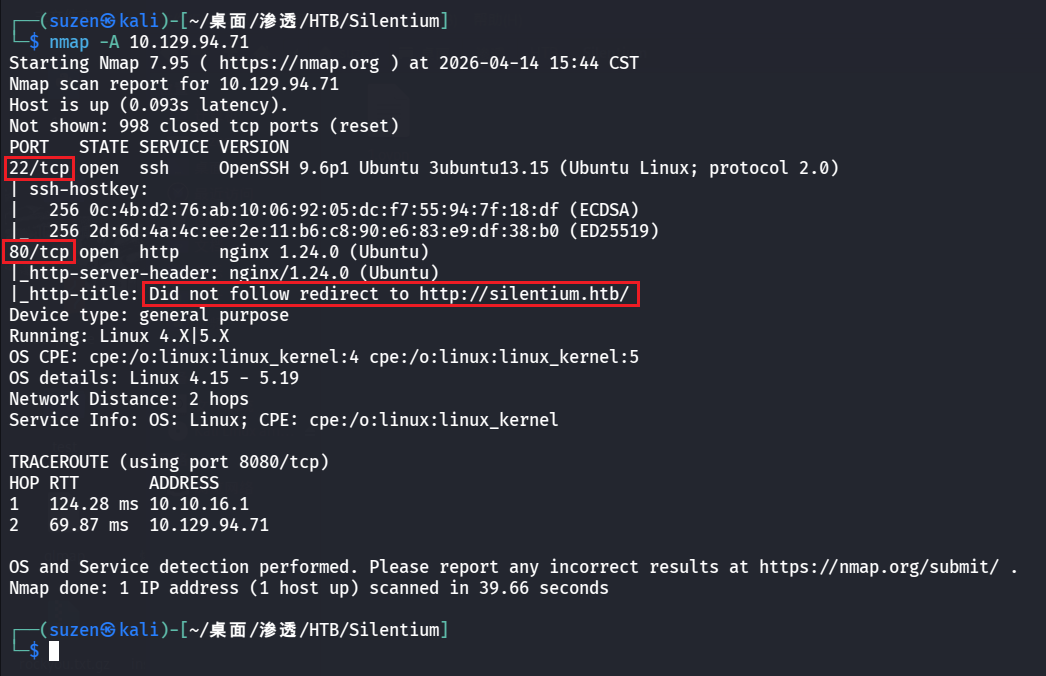Open the https://nmap.org/submit/ link
Viewport: 1046px width, 676px height.
[x=879, y=567]
